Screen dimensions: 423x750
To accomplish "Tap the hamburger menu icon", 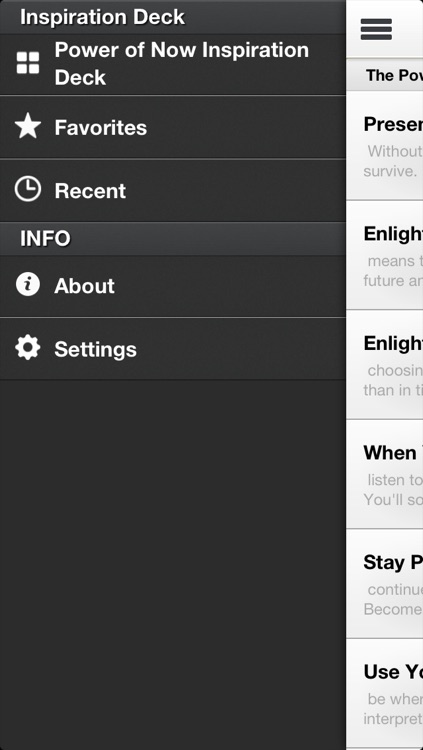I will pyautogui.click(x=376, y=29).
